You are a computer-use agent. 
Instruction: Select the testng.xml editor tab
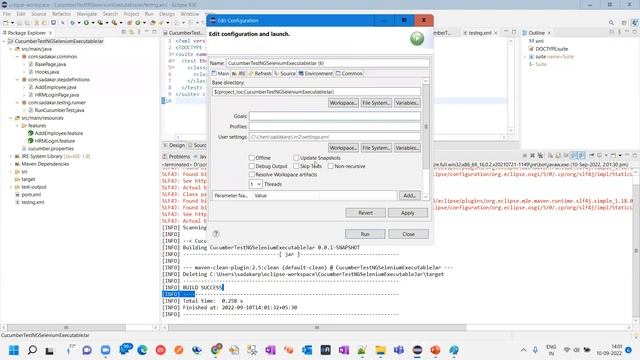point(480,33)
